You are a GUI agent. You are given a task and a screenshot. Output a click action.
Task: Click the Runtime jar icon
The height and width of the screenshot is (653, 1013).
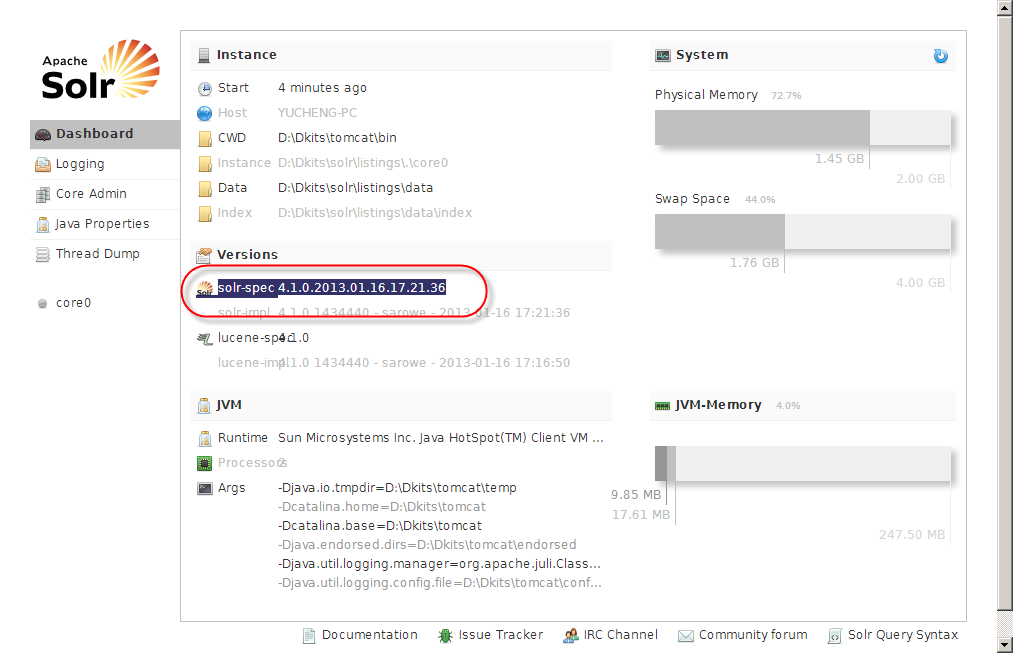point(205,439)
